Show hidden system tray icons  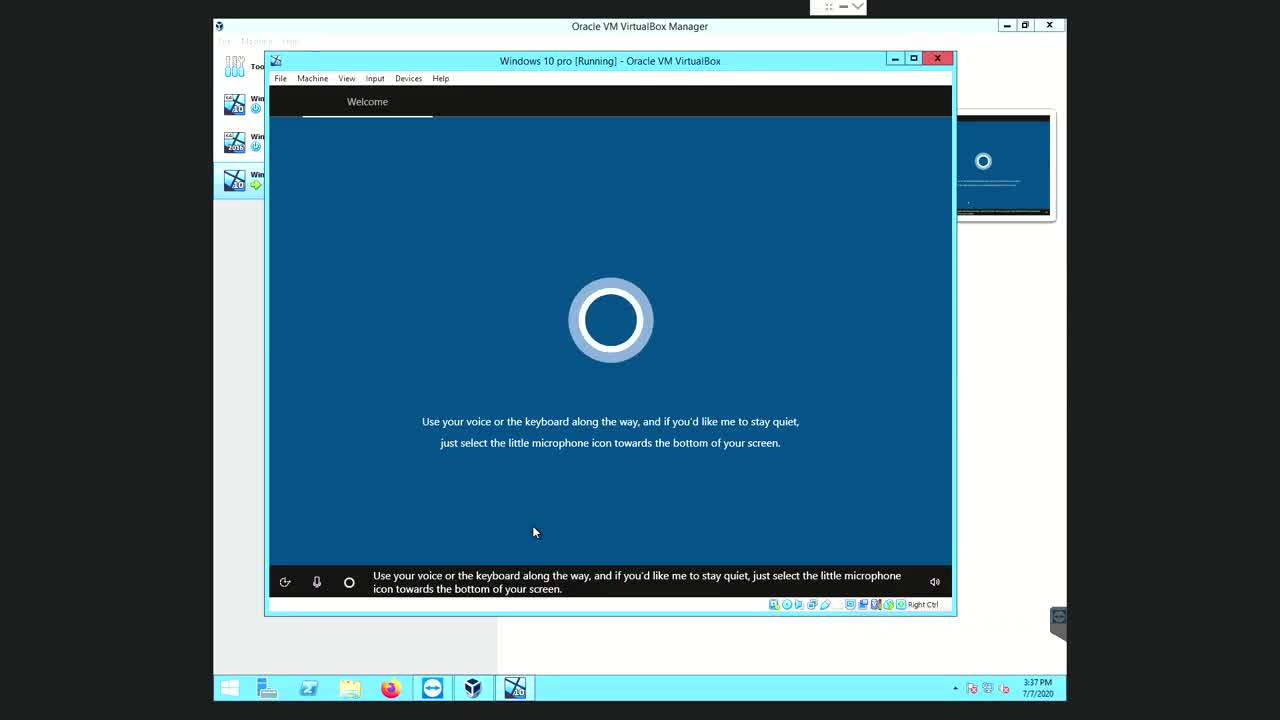(955, 688)
